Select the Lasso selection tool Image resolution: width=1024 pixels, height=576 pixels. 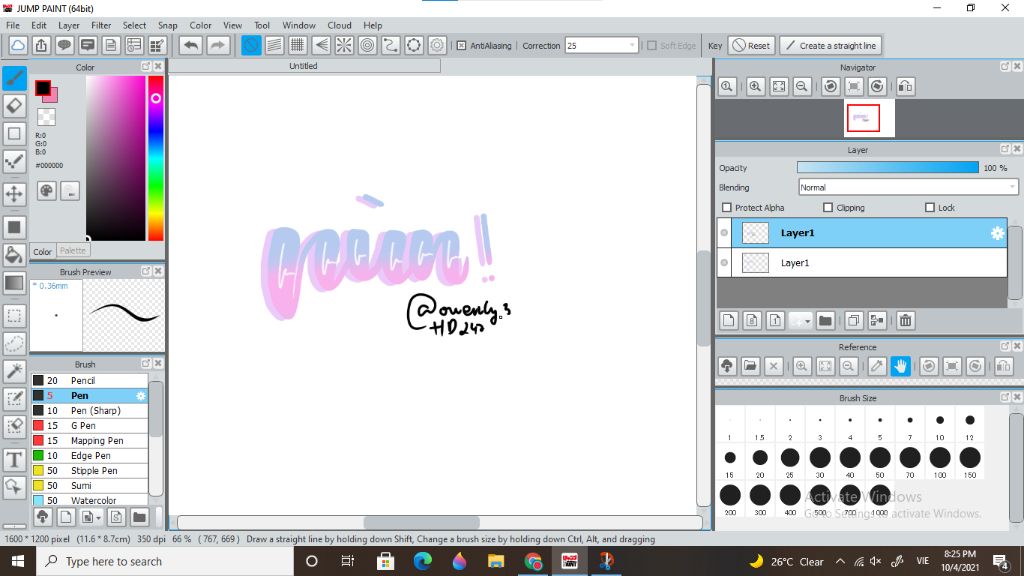(14, 343)
